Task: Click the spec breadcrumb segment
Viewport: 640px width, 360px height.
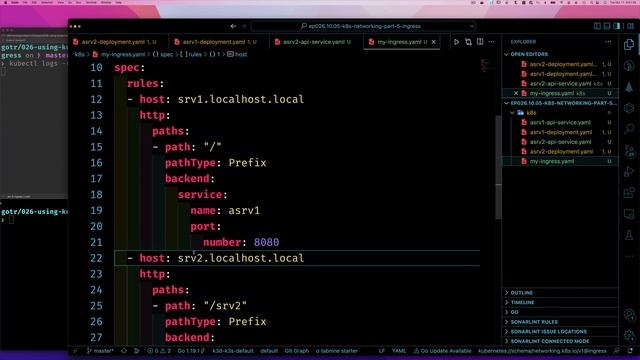Action: [x=163, y=54]
